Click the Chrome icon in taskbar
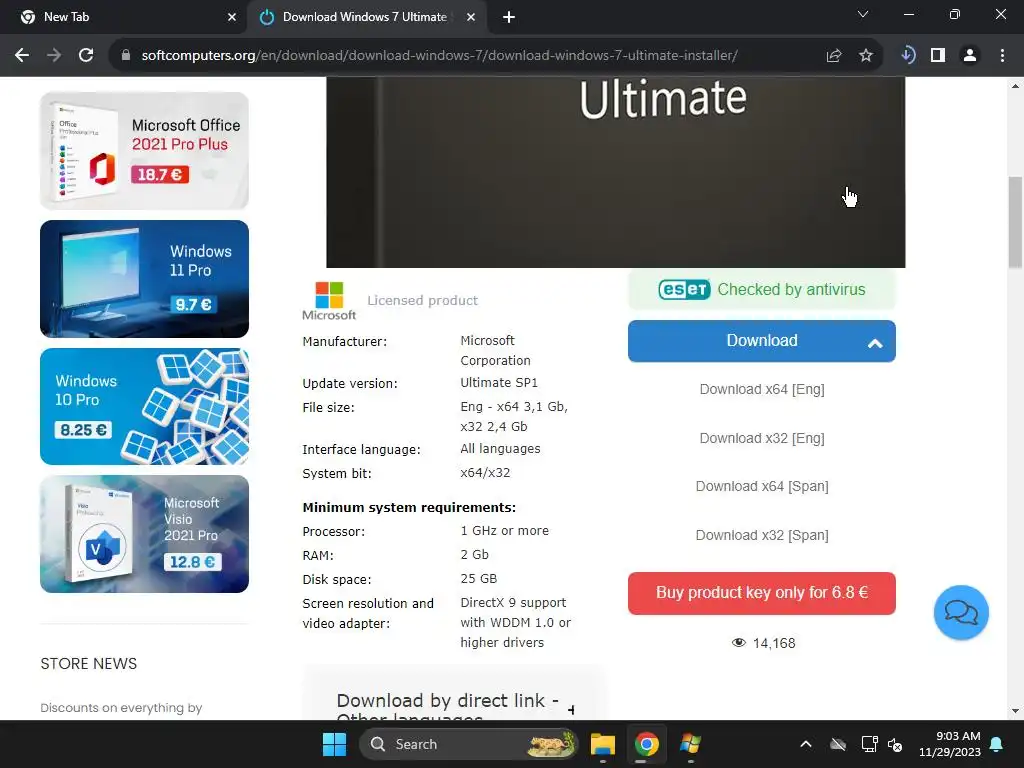 [646, 744]
